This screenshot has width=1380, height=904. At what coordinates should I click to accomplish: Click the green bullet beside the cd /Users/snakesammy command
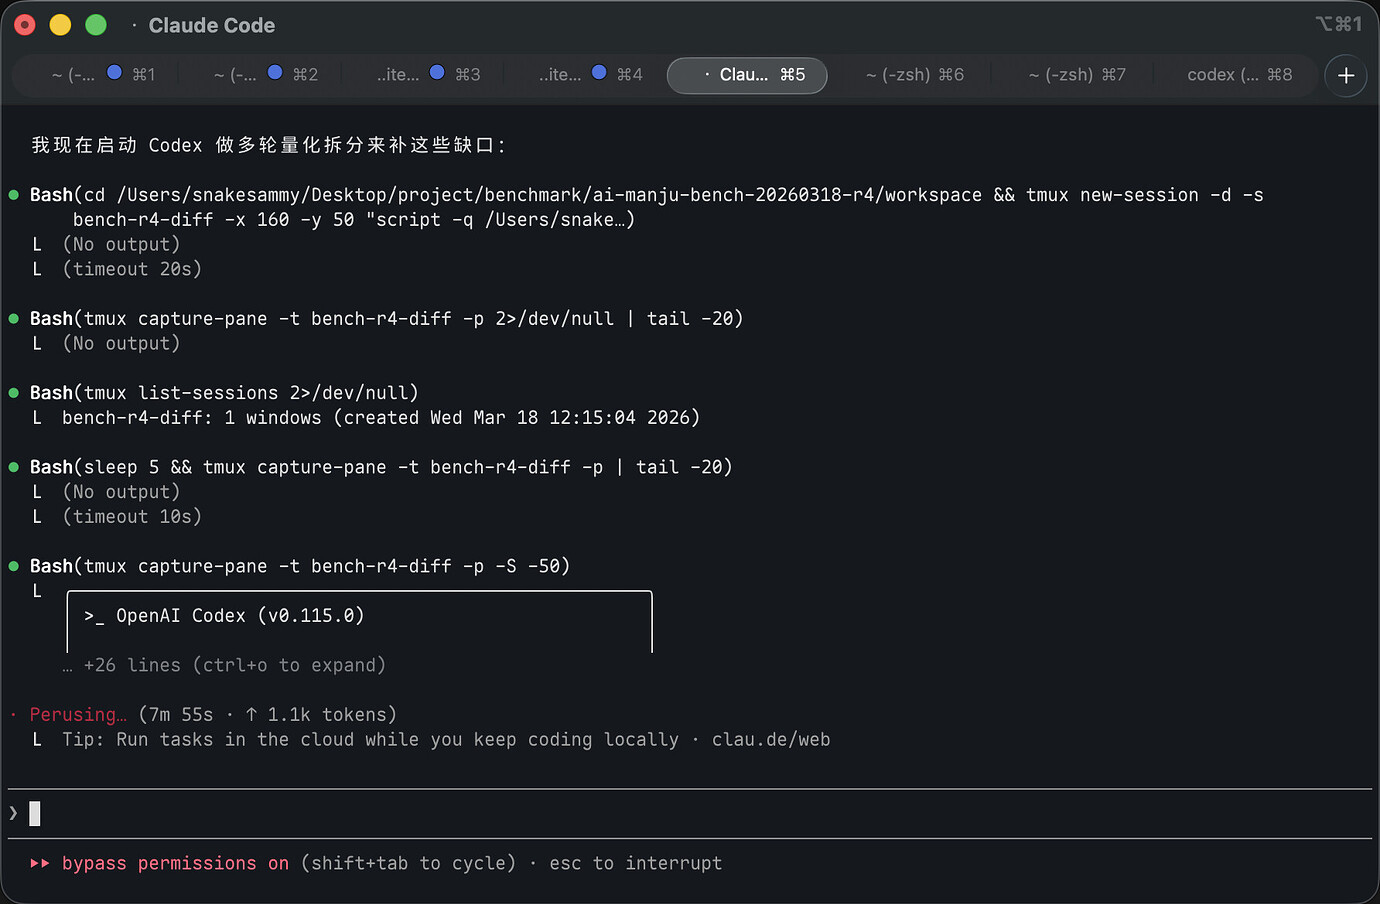coord(14,195)
